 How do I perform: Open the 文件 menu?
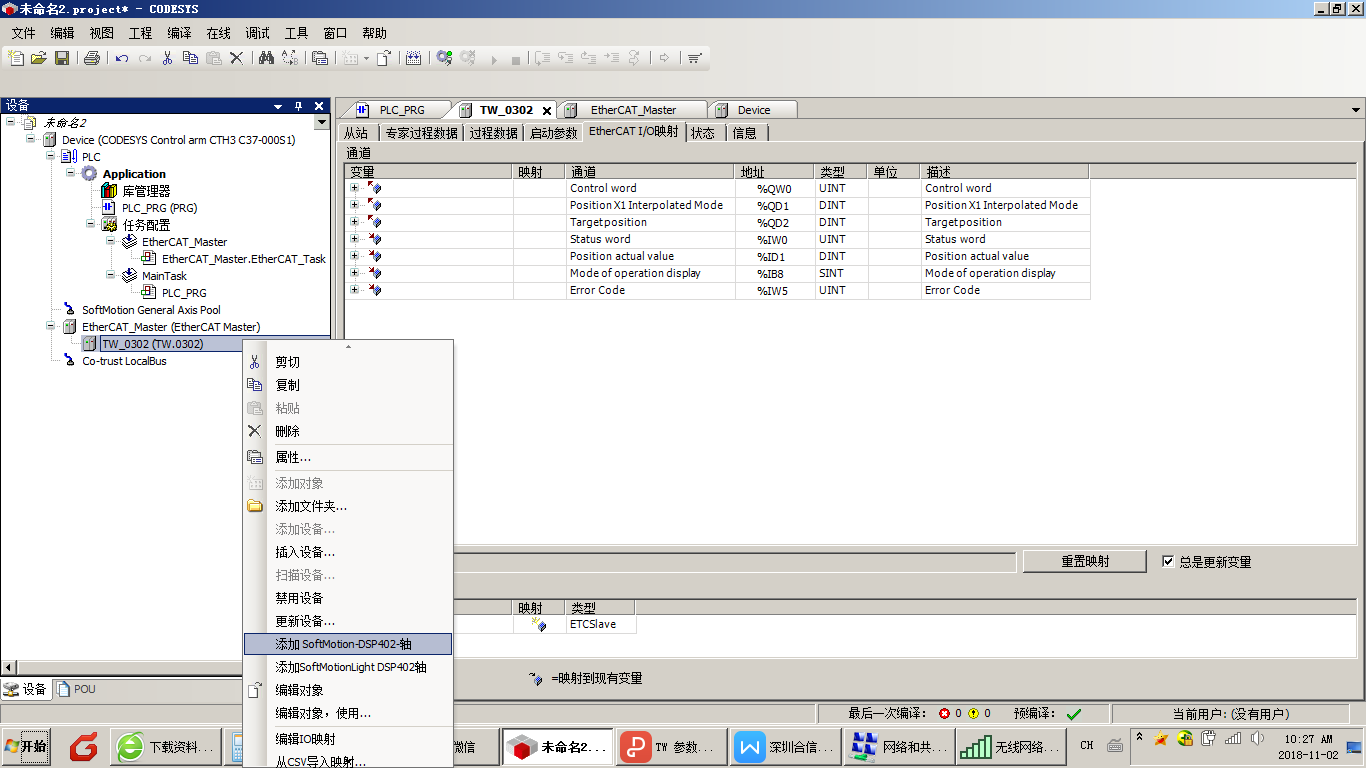(24, 33)
